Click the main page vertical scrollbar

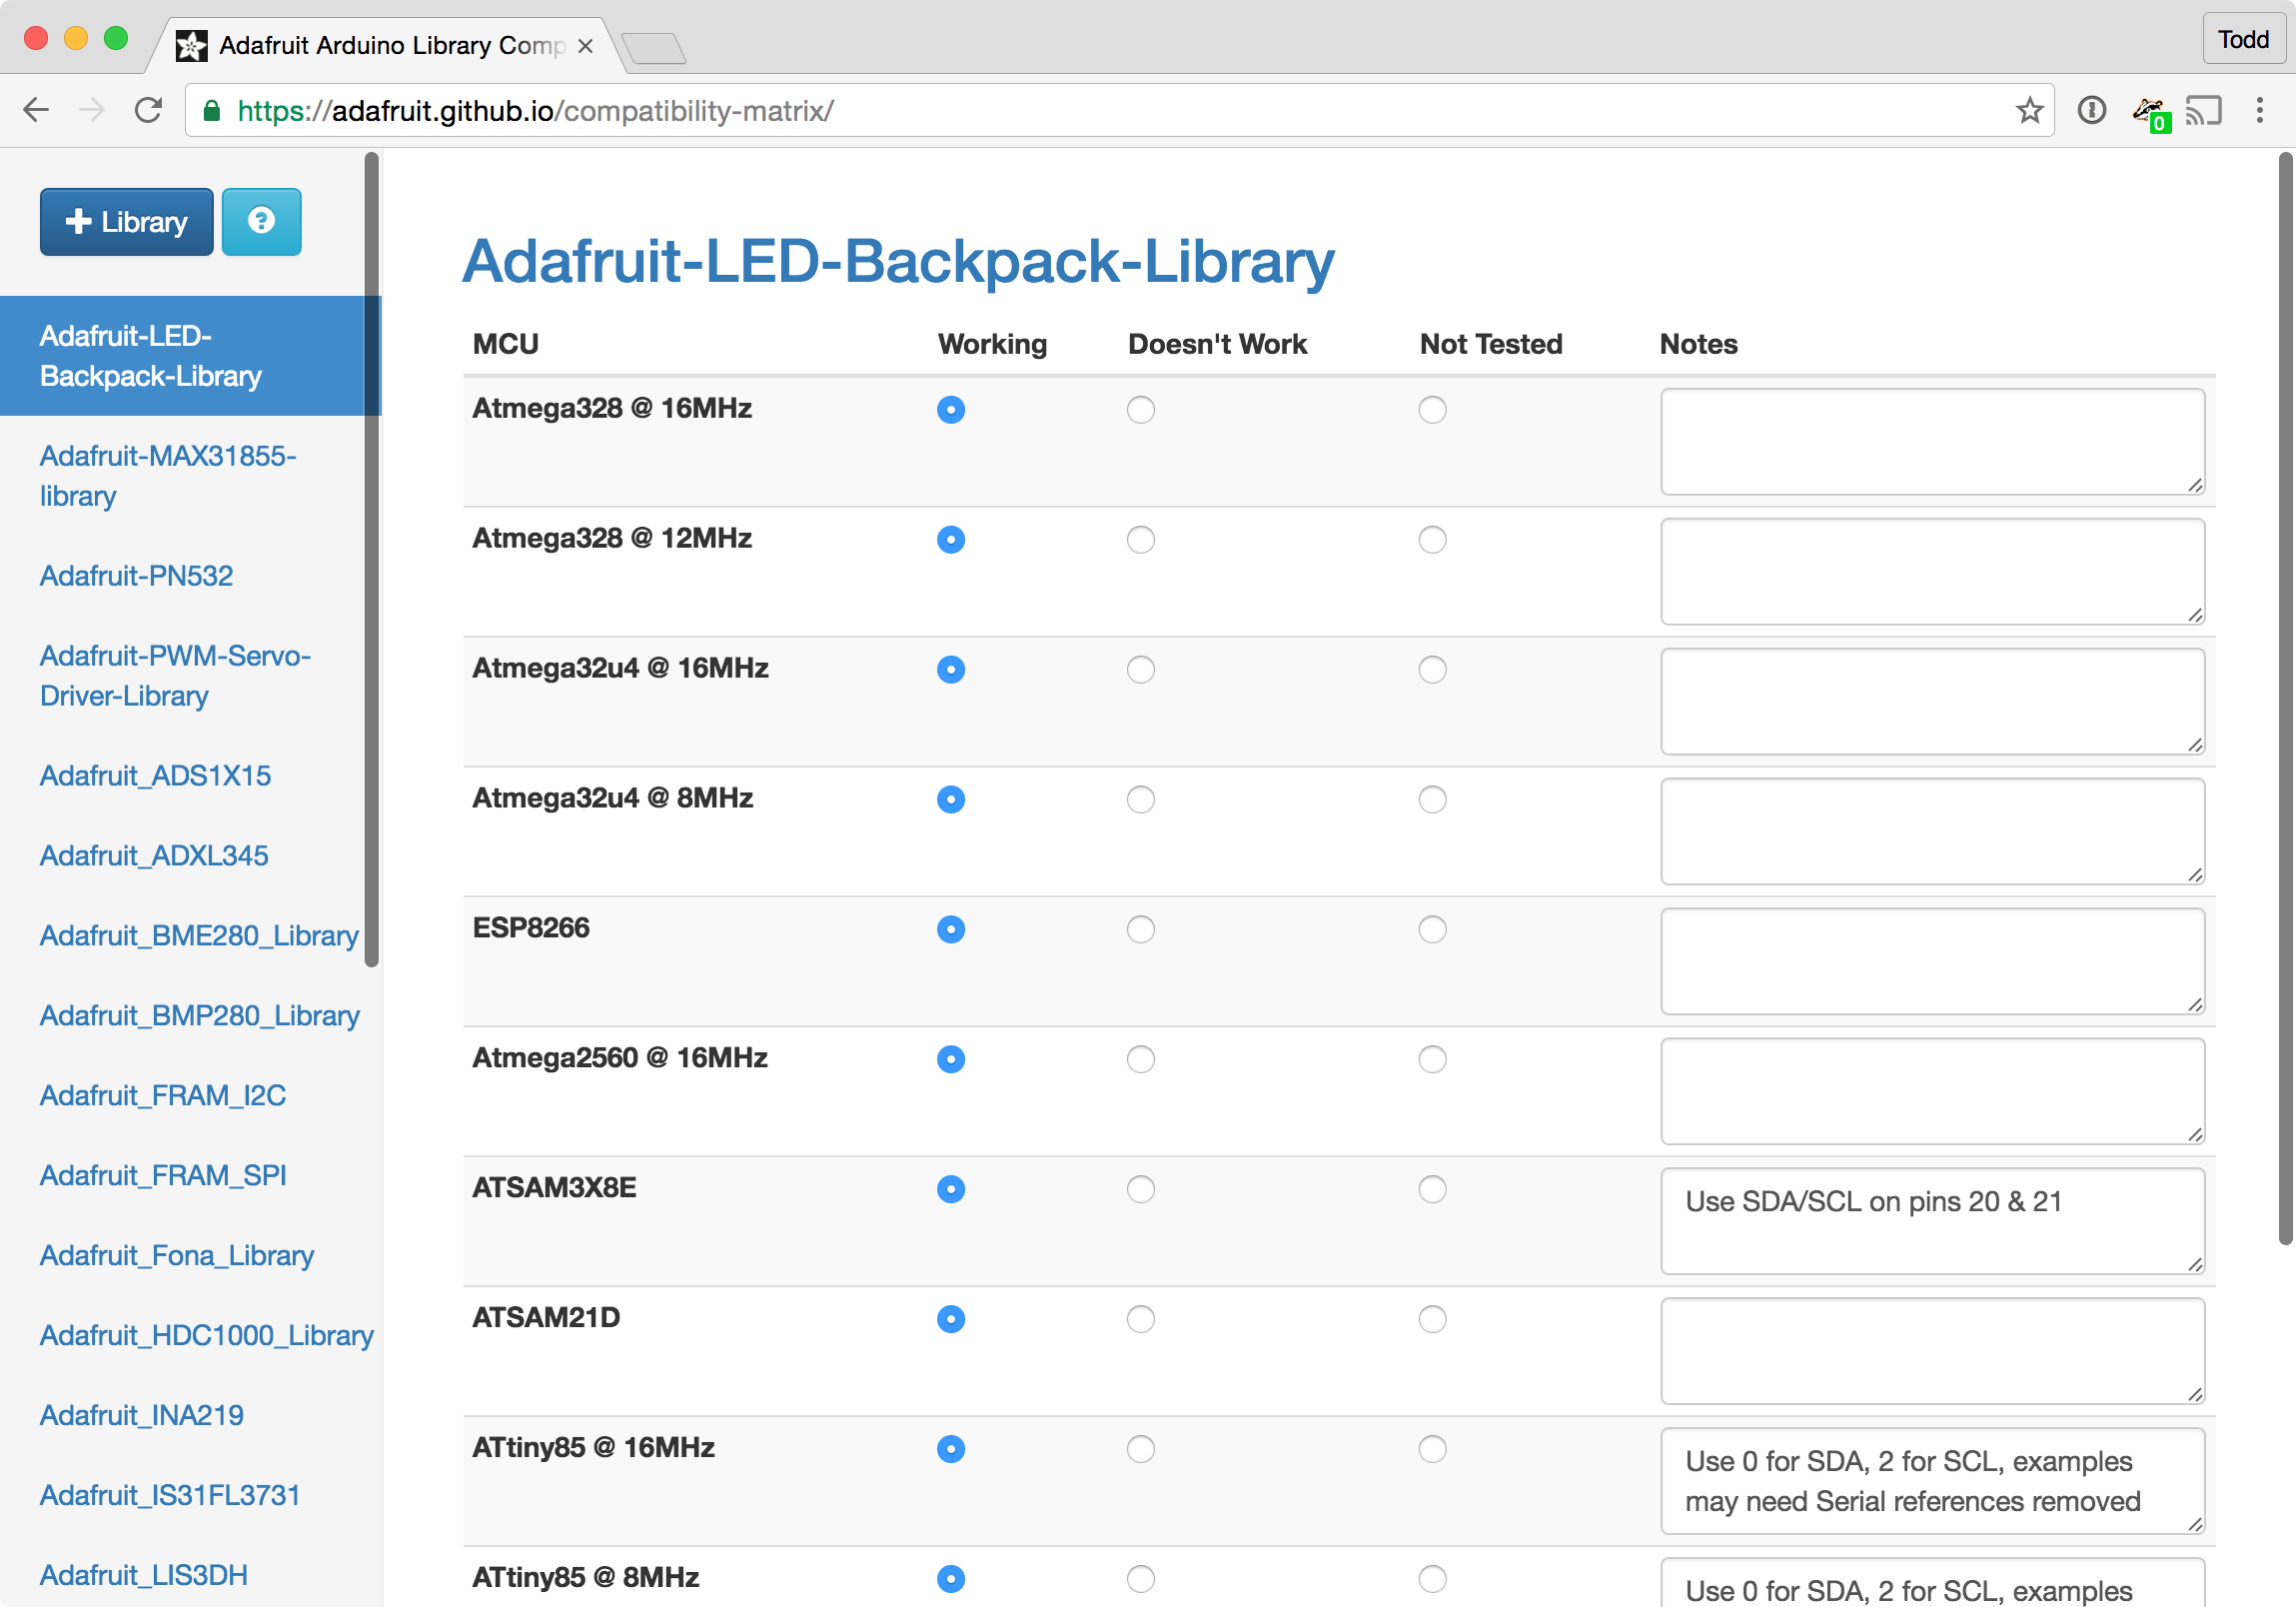(2285, 698)
